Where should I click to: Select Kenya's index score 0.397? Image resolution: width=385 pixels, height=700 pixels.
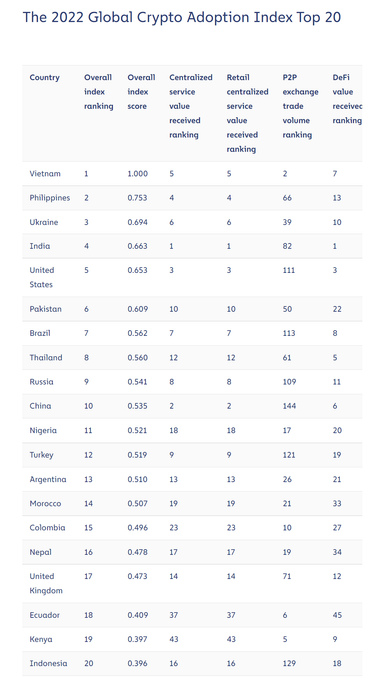point(137,639)
